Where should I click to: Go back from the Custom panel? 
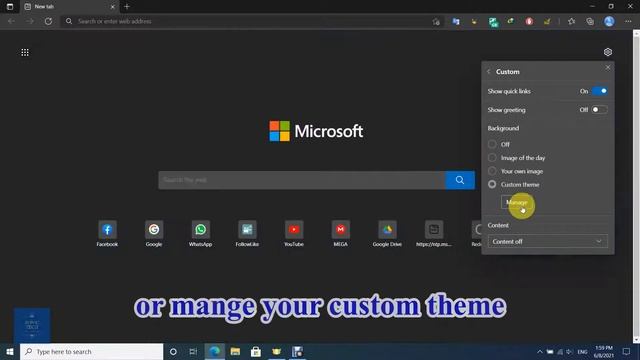pos(489,71)
